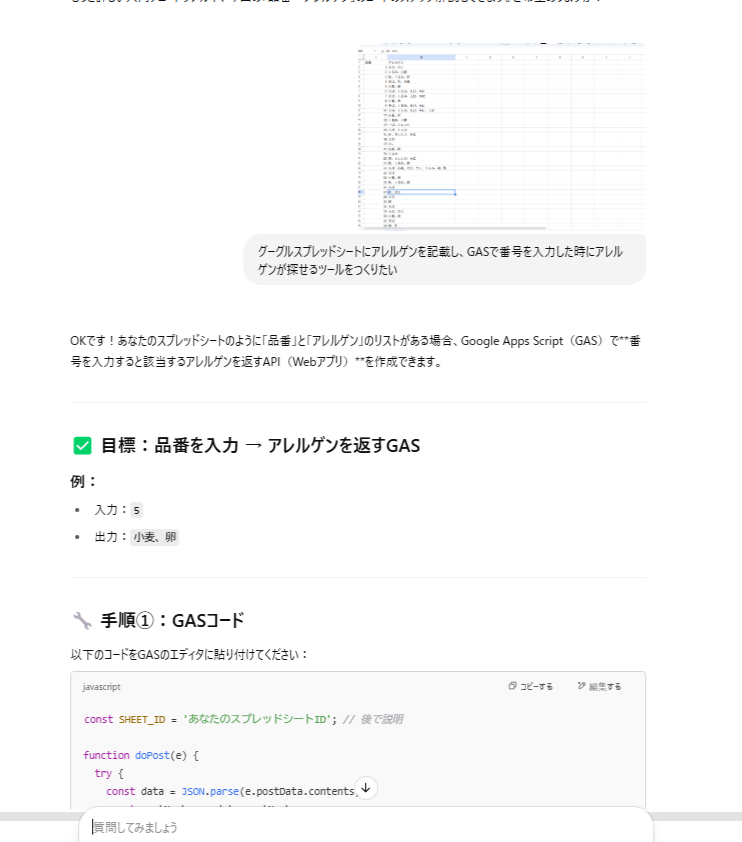Screen dimensions: 742x842
Task: Click the heading 手順①：GASコード
Action: tap(172, 620)
